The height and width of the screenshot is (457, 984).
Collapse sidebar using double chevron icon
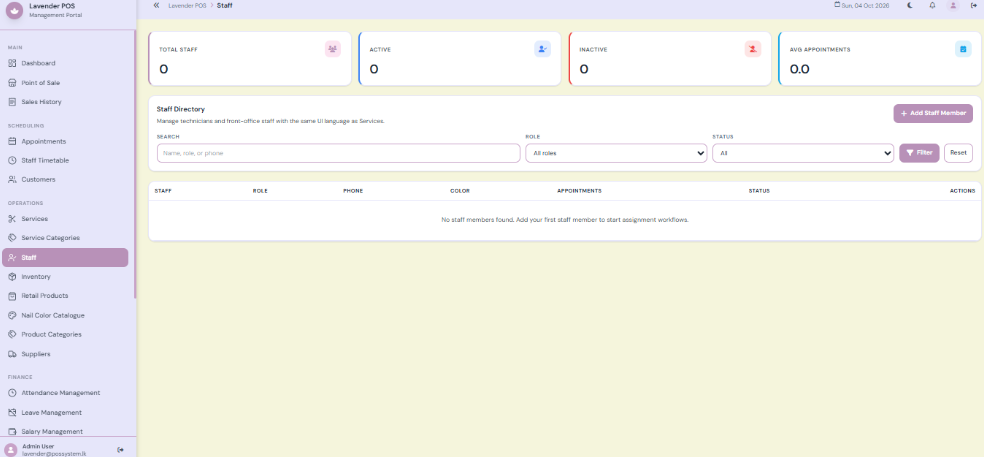click(156, 5)
